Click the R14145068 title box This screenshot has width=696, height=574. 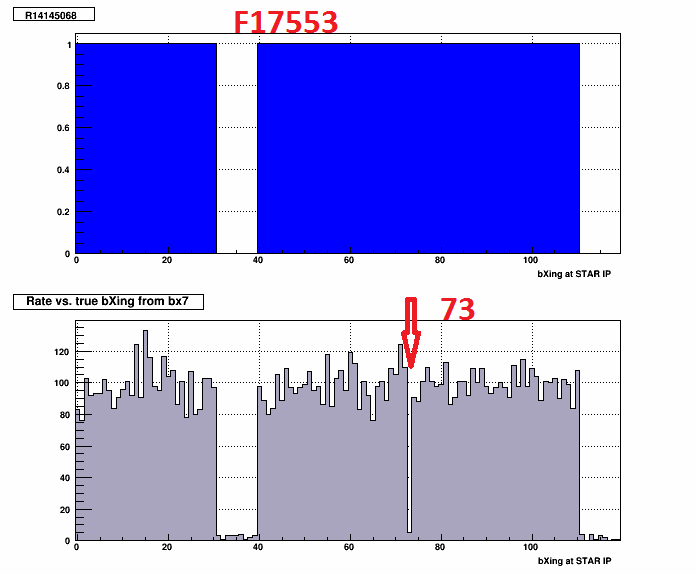click(x=54, y=14)
